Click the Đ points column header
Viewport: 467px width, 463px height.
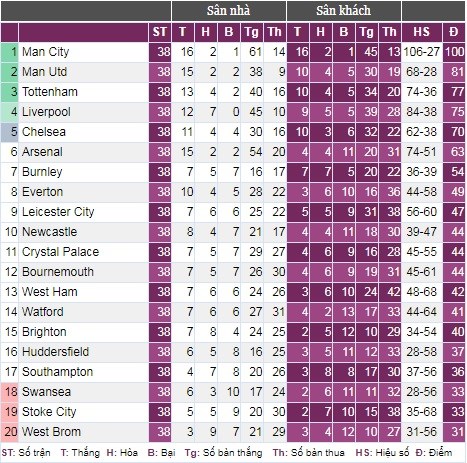tap(454, 32)
